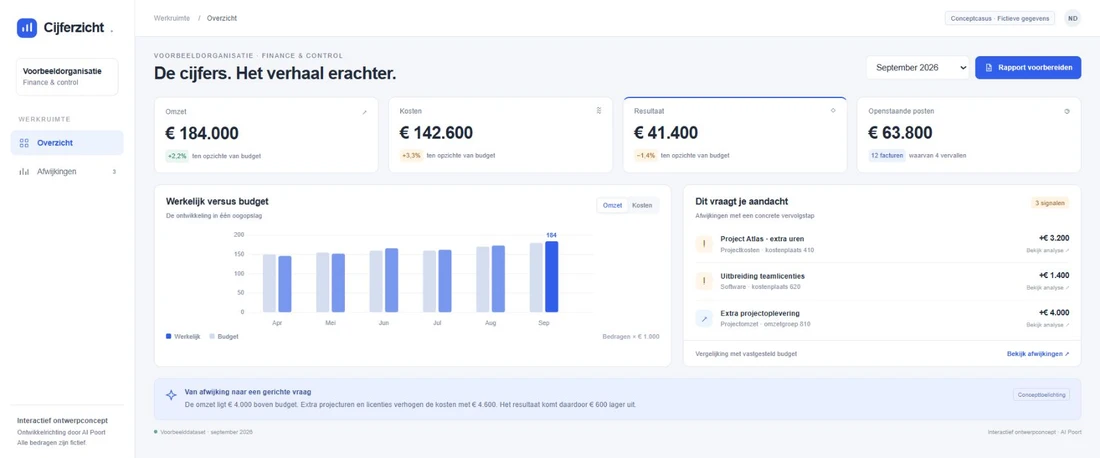Click the +3,3% badge on Kosten
This screenshot has height=458, width=1100.
click(411, 156)
